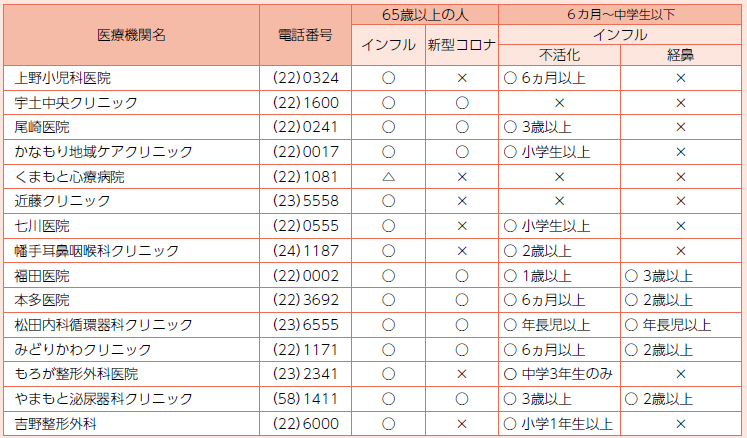
Task: Select 松田内科循環器科クリニック in the list
Action: 104,325
